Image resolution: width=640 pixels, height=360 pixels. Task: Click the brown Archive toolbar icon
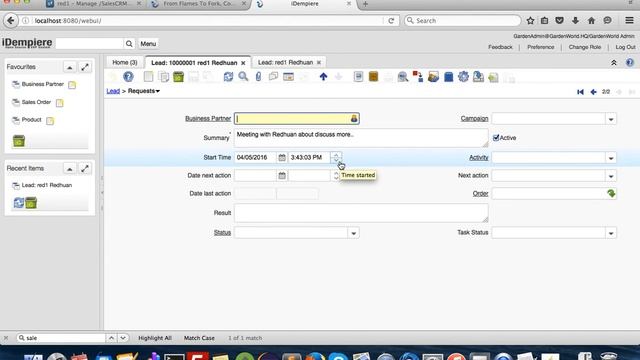point(373,76)
